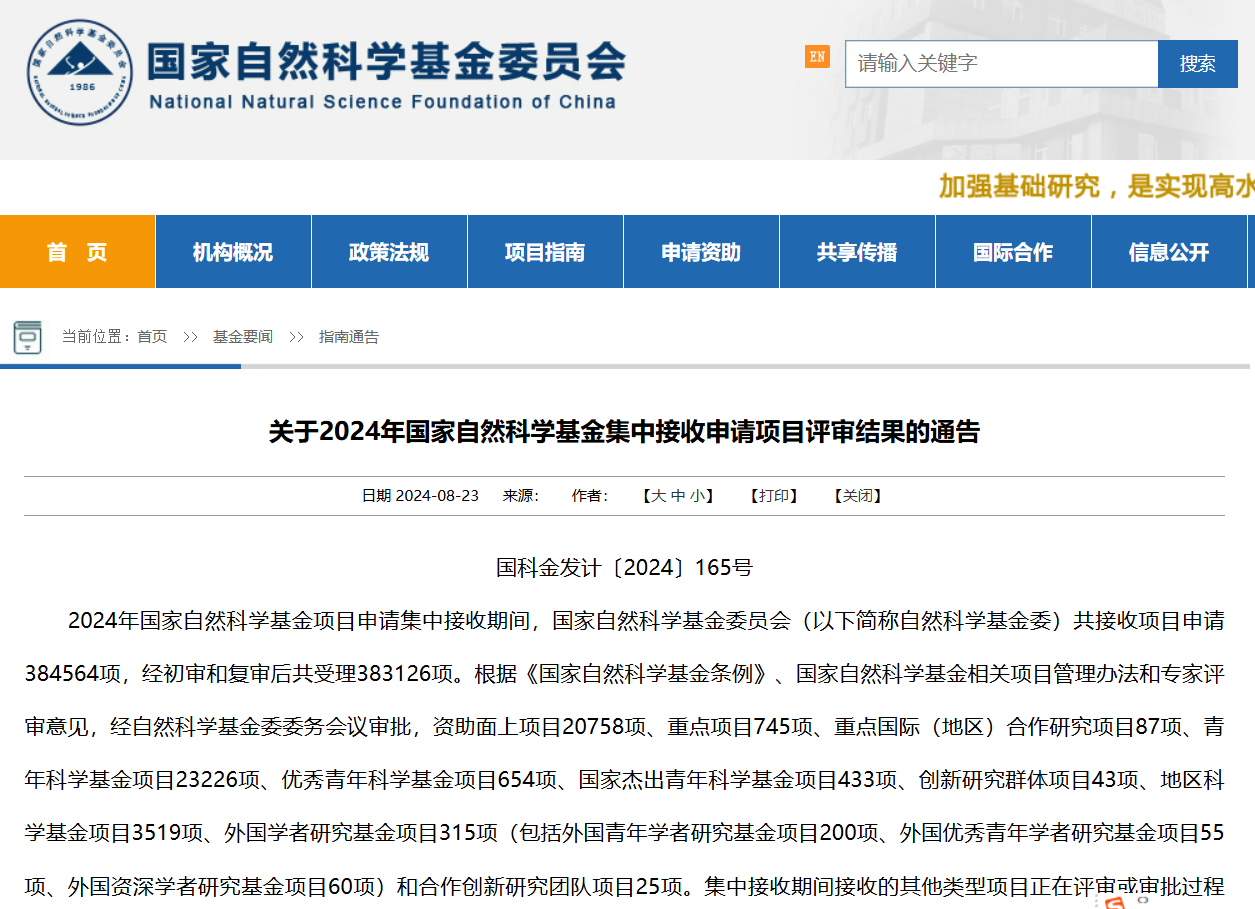Open the 政策法规 menu item
The image size is (1255, 909).
click(x=389, y=252)
